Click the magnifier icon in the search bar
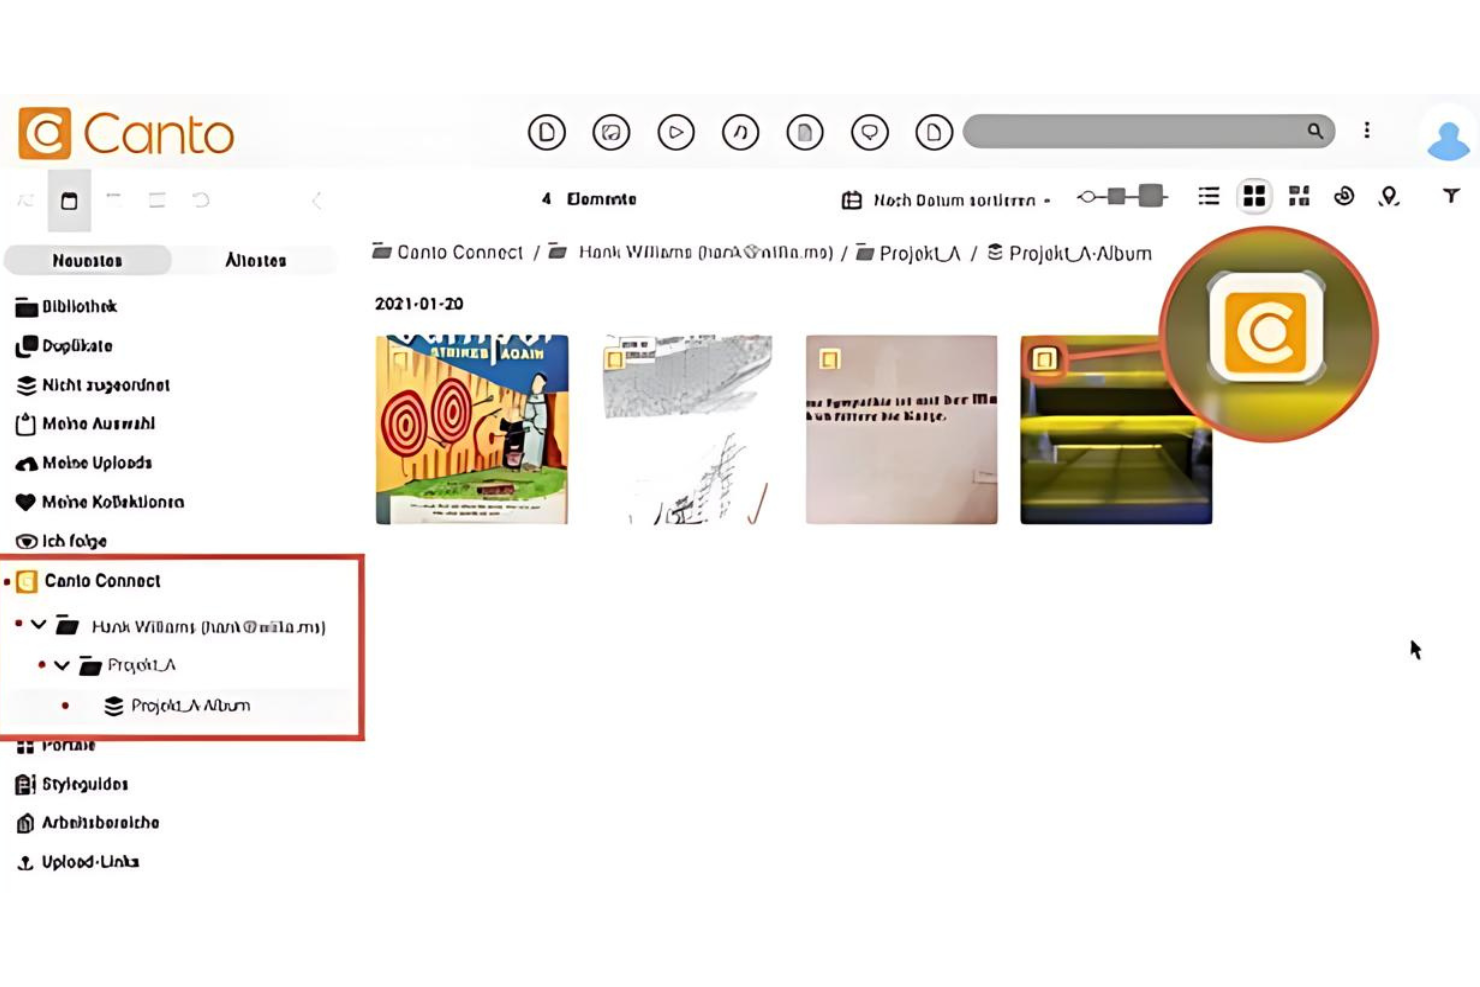The width and height of the screenshot is (1480, 987). 1315,131
